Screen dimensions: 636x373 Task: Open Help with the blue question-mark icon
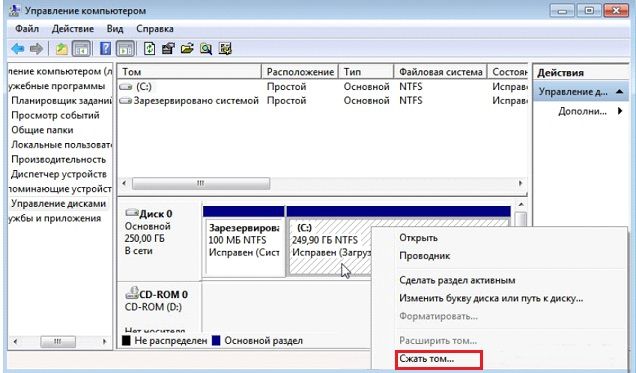(105, 49)
